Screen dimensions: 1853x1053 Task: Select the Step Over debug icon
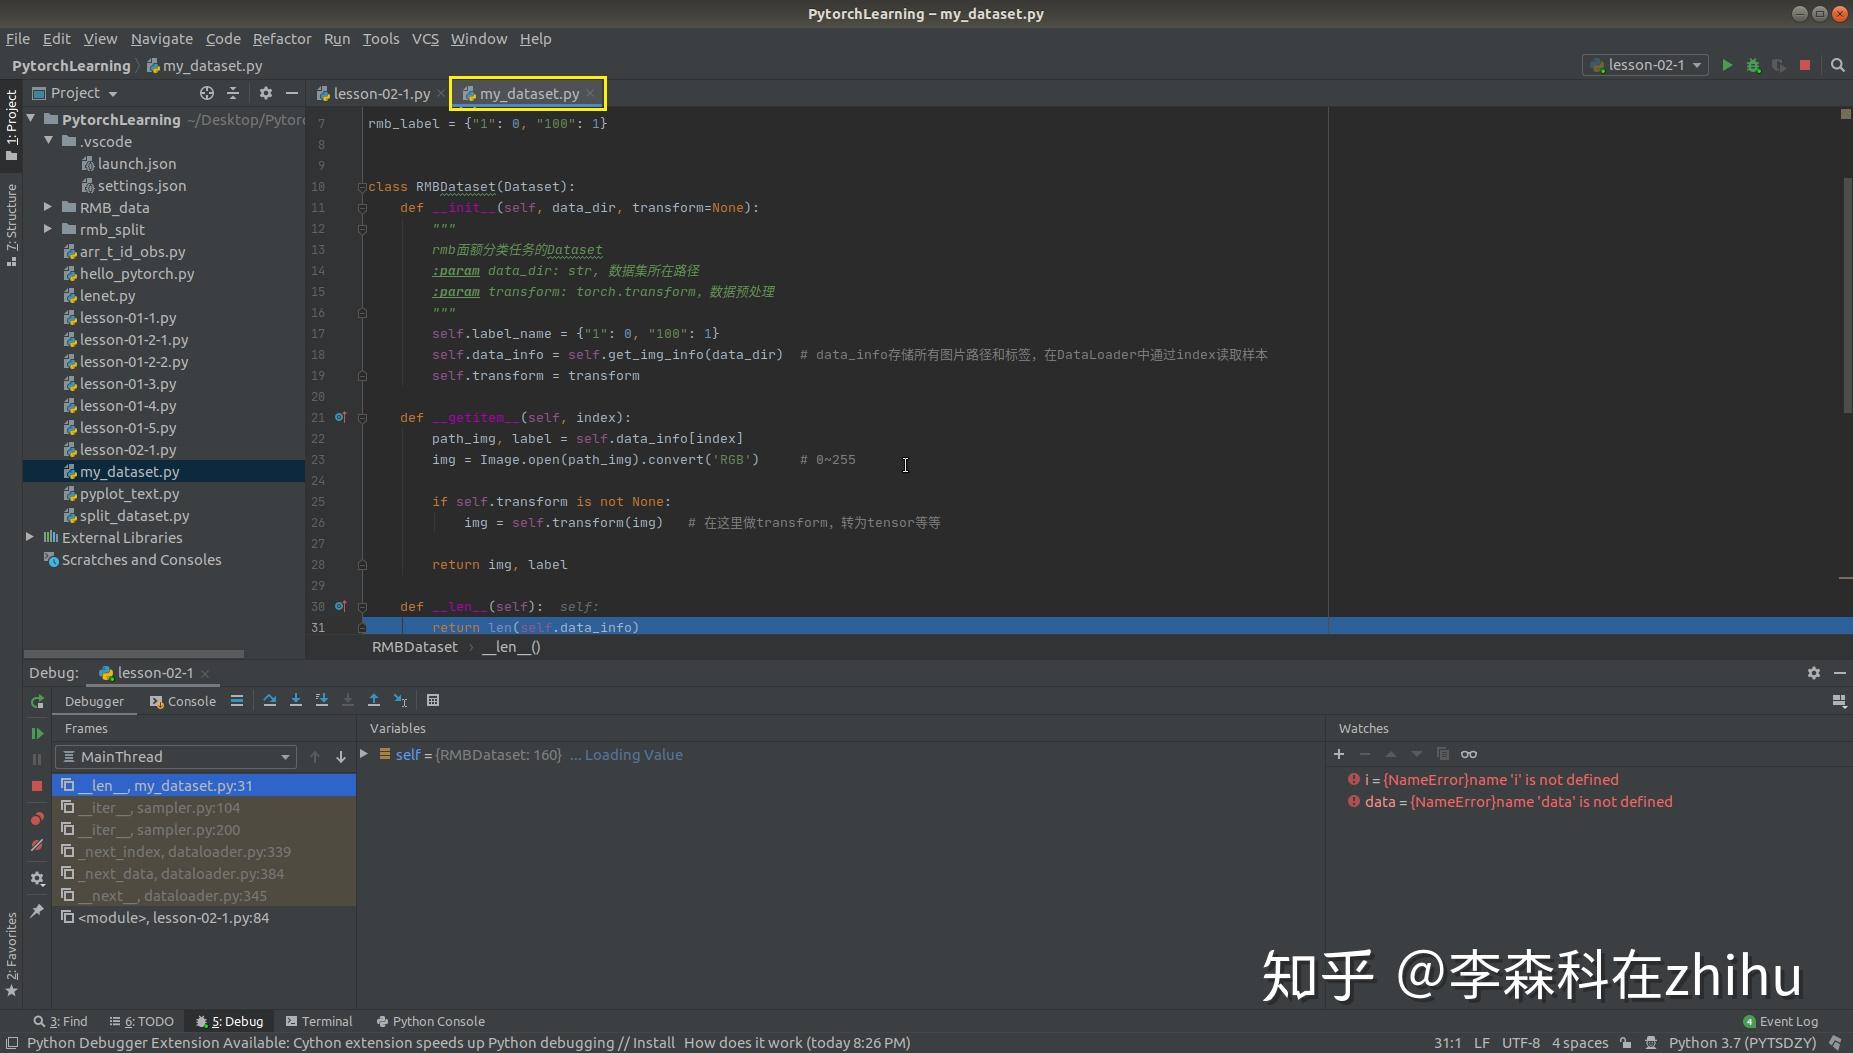[270, 700]
